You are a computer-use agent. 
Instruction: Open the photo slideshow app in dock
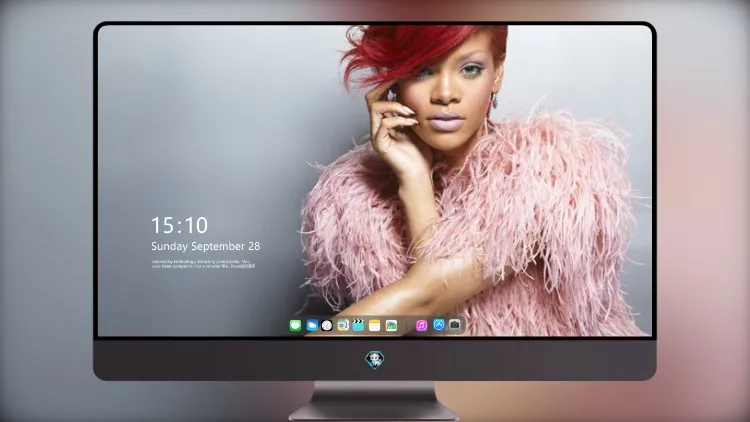pyautogui.click(x=391, y=325)
